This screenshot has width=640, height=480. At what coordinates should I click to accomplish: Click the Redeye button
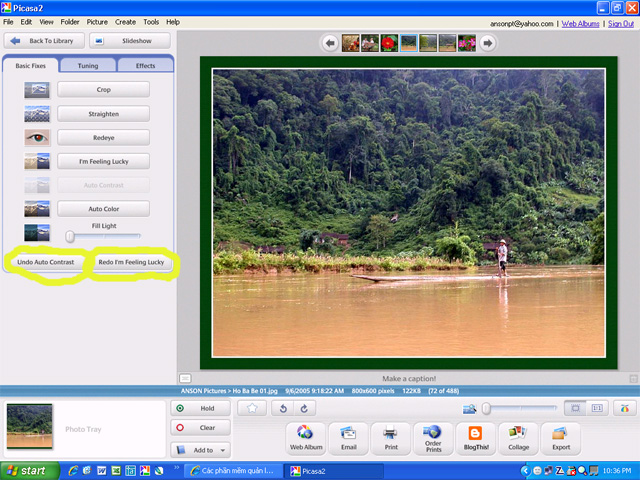click(x=103, y=138)
